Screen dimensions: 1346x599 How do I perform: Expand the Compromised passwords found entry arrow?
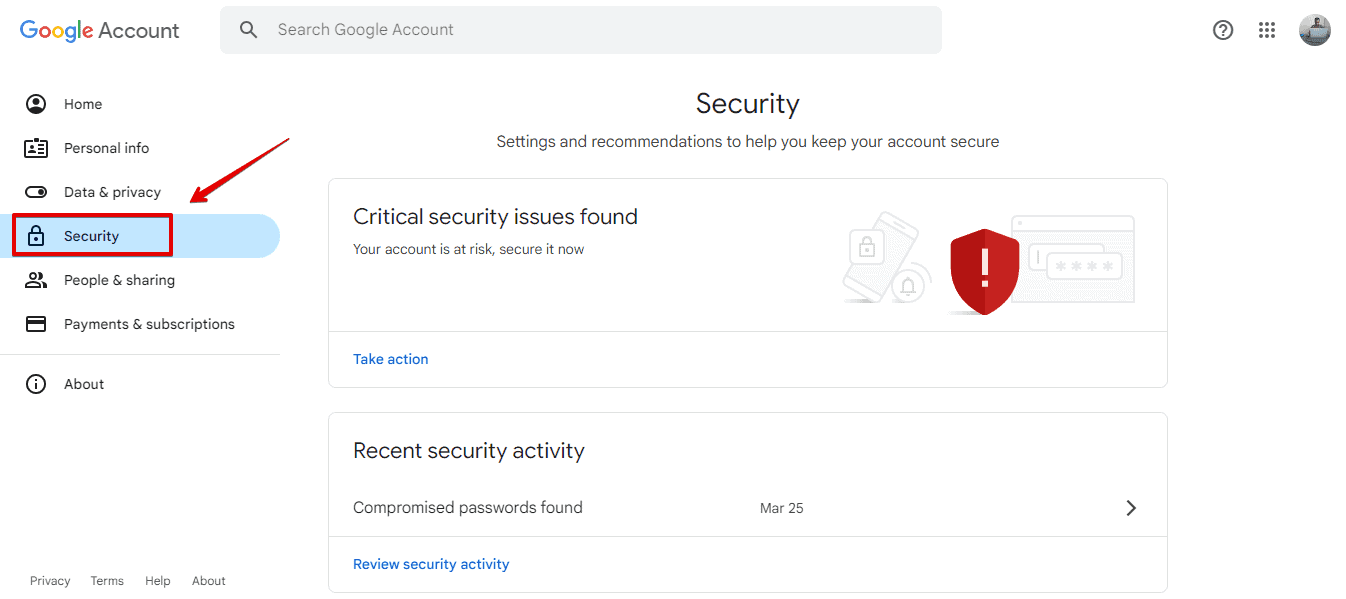[1131, 508]
